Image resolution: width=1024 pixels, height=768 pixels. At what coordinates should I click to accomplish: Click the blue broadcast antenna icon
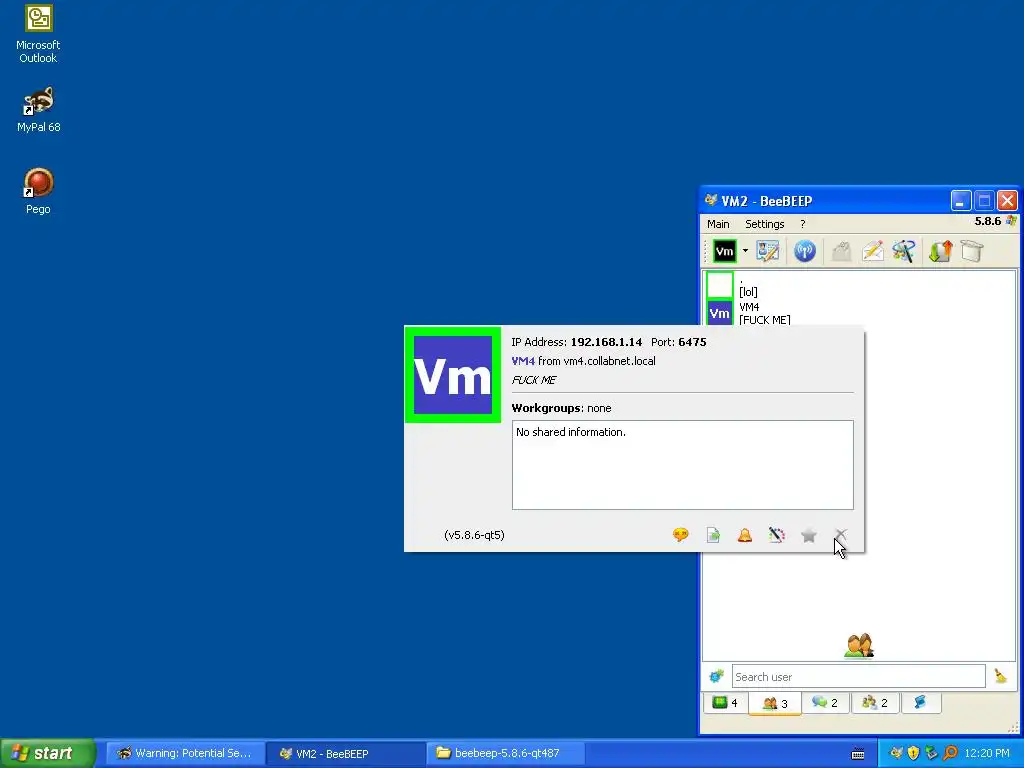[805, 251]
